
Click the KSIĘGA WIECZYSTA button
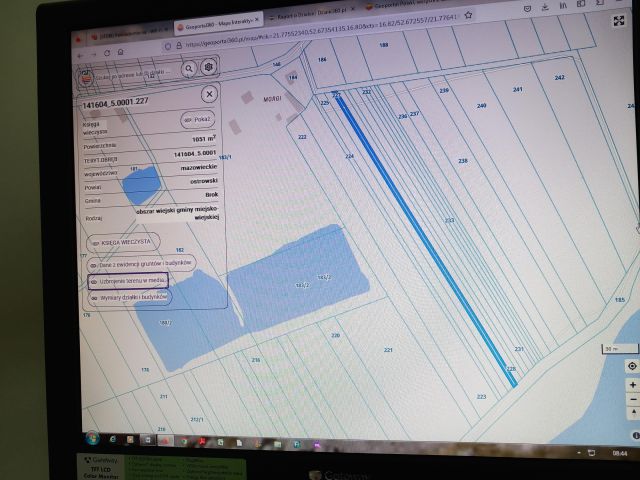point(123,242)
